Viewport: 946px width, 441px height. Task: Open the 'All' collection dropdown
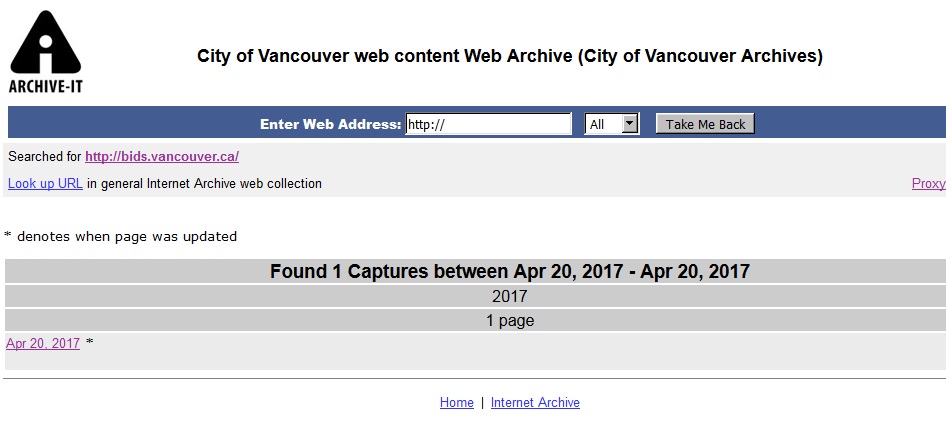611,124
